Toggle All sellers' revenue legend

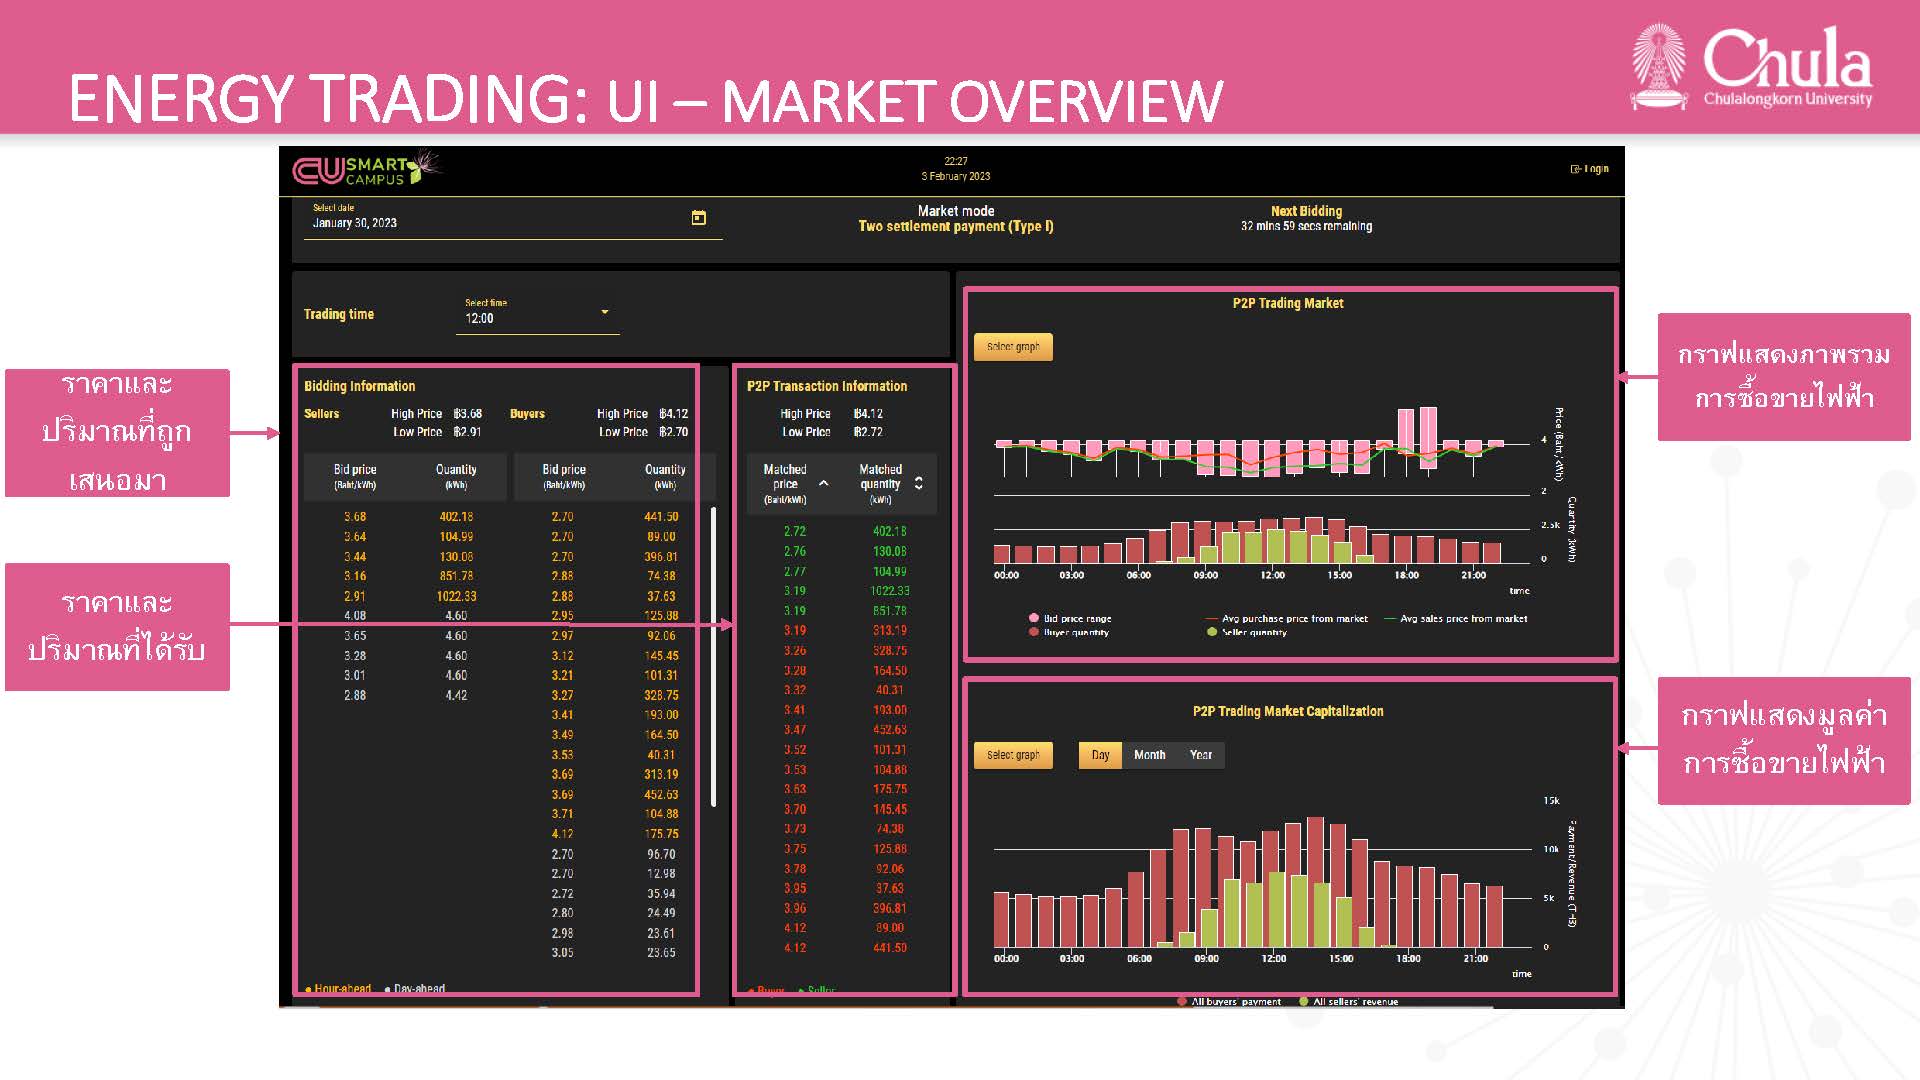tap(1304, 1001)
